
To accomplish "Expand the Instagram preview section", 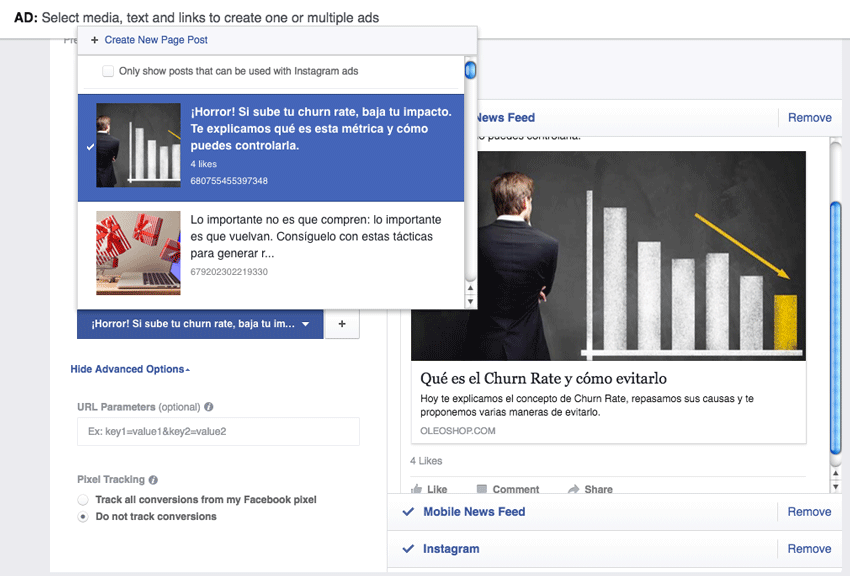I will [451, 548].
